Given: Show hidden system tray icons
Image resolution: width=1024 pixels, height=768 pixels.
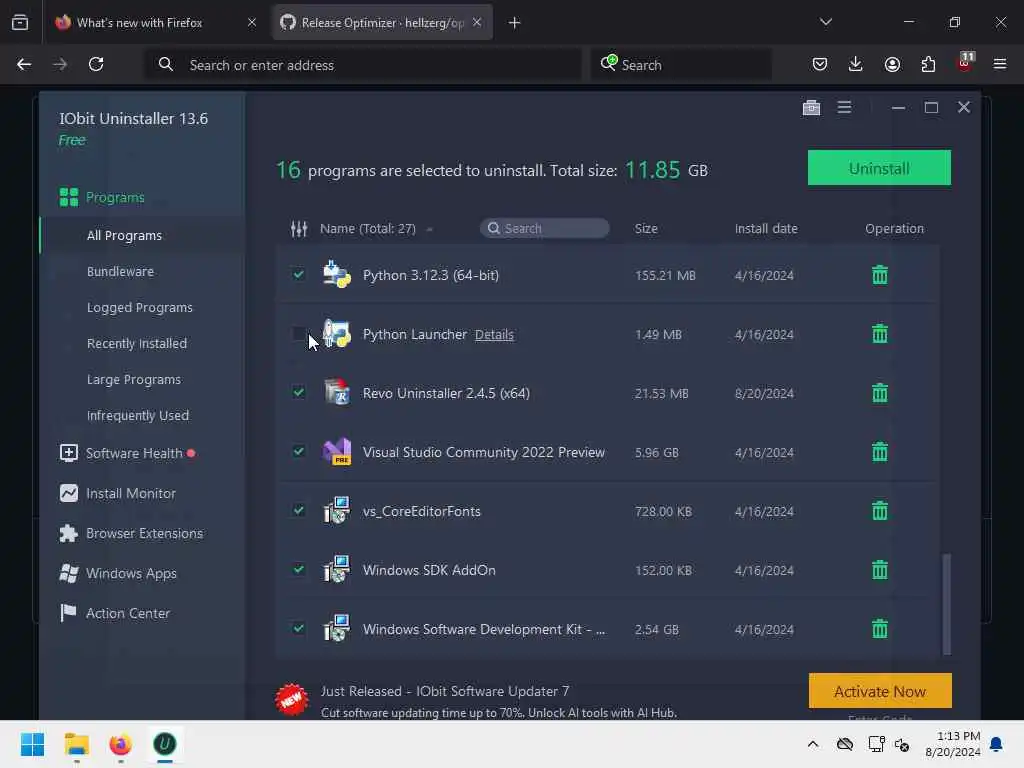Looking at the screenshot, I should 812,744.
